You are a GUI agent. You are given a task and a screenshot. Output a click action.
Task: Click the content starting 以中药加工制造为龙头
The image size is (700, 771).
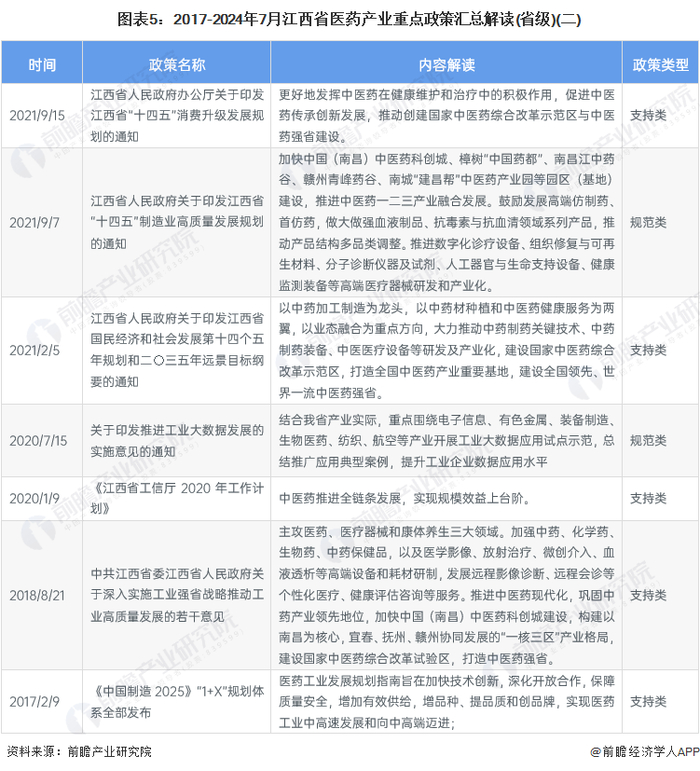pyautogui.click(x=446, y=350)
